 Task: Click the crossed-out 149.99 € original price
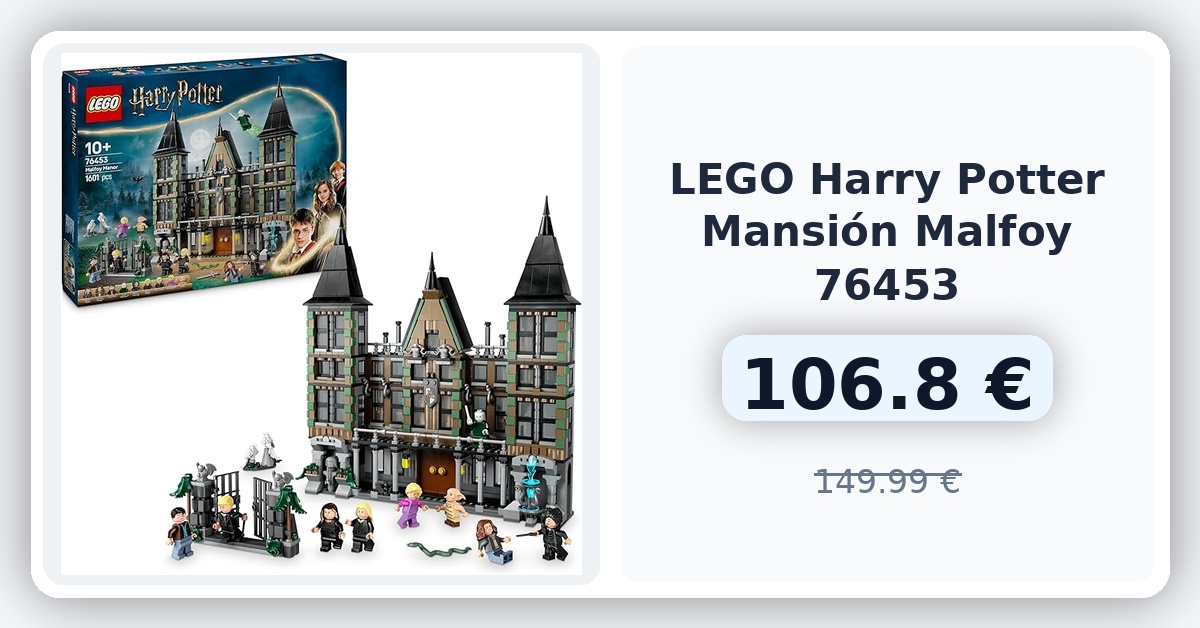pyautogui.click(x=887, y=481)
